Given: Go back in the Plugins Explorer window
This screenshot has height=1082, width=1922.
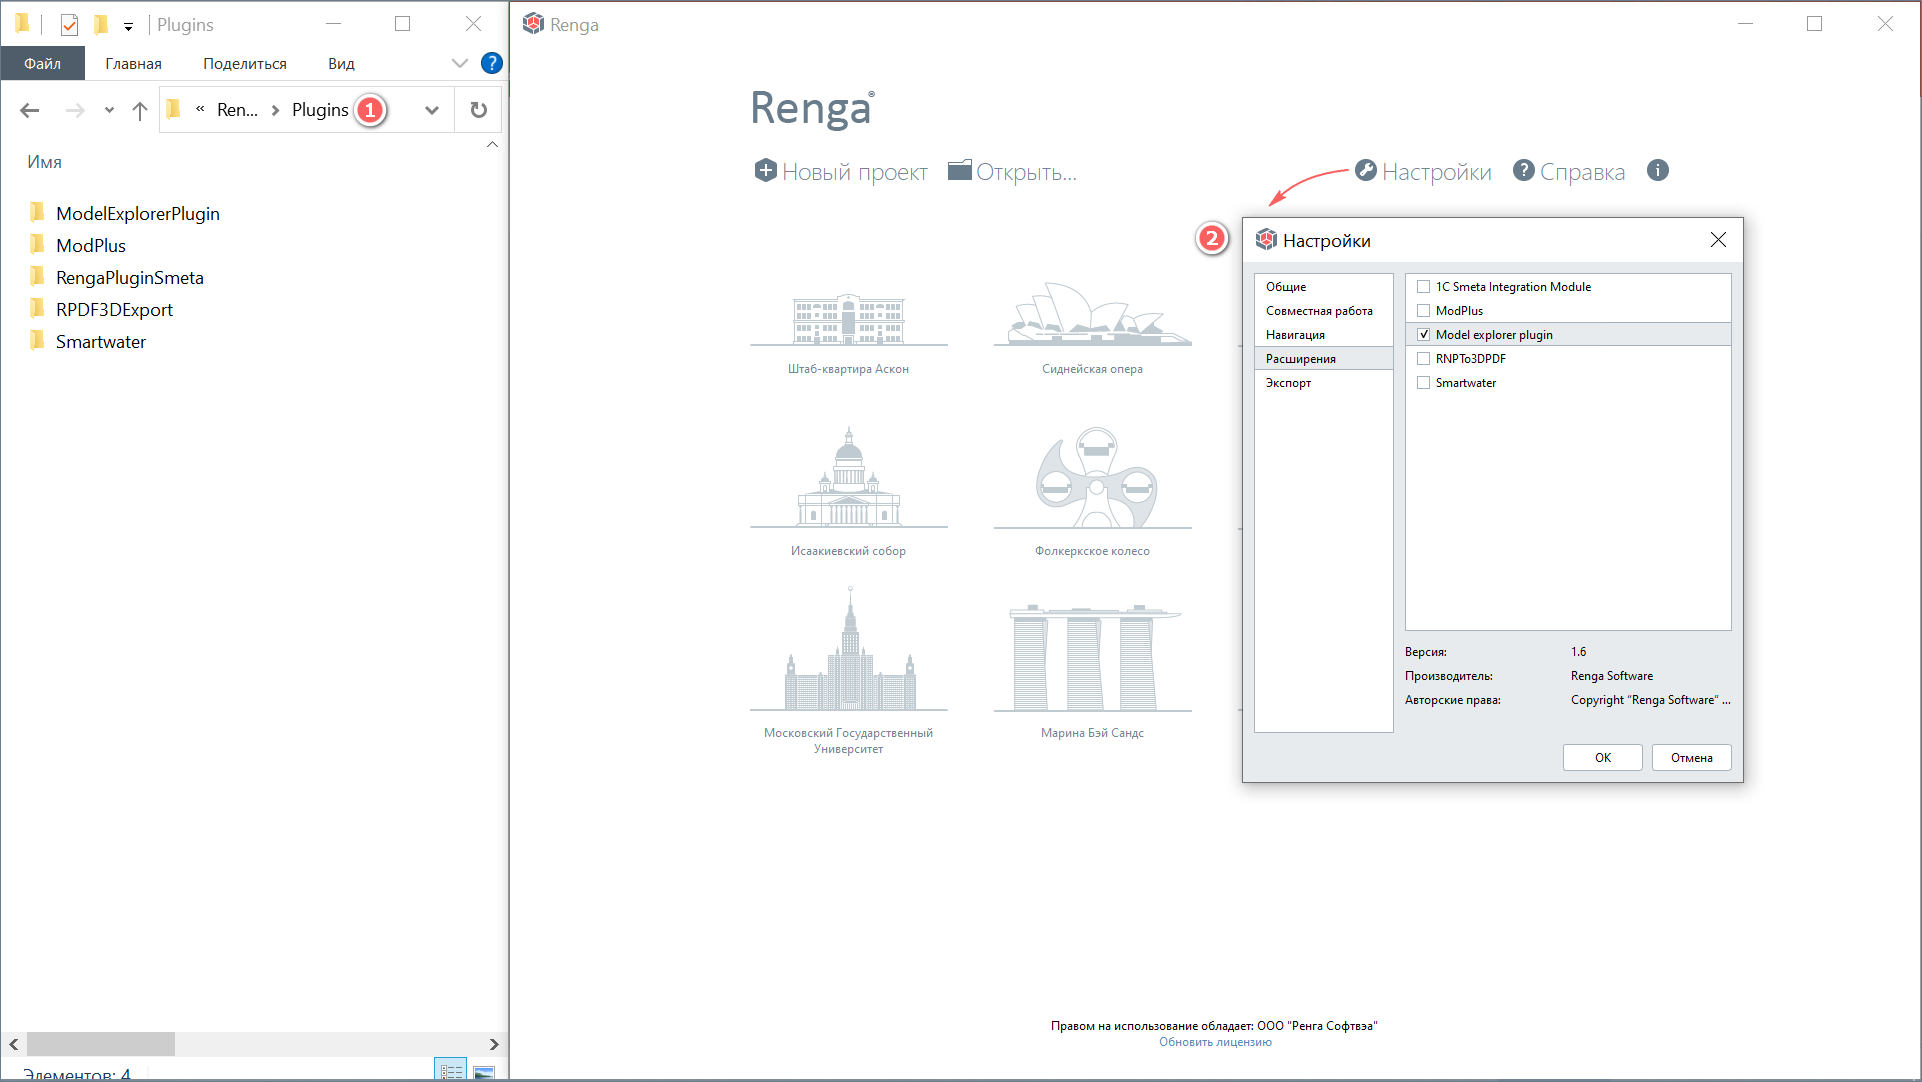Looking at the screenshot, I should click(30, 110).
